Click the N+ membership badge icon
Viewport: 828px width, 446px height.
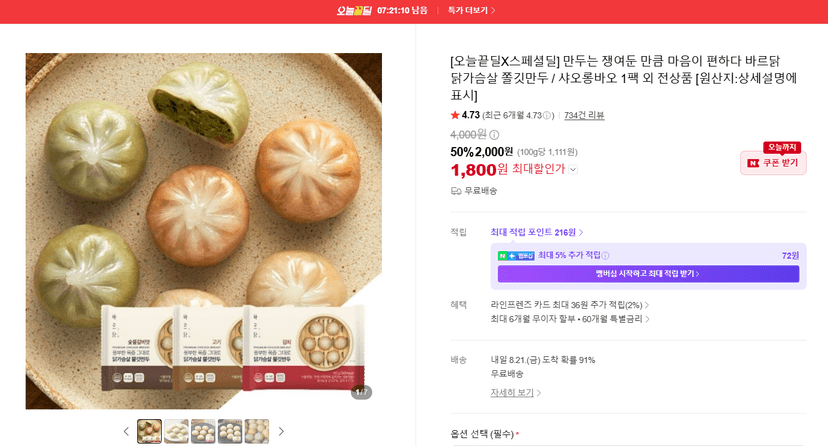(516, 255)
